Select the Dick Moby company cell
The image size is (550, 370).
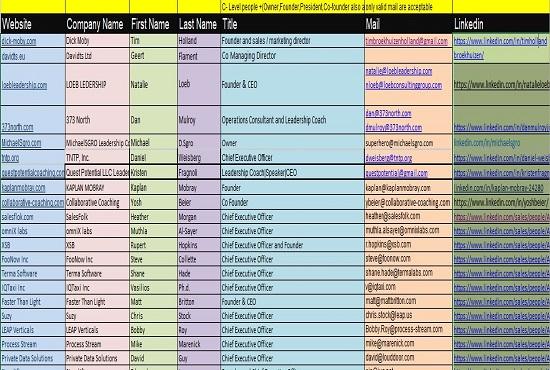coord(97,41)
